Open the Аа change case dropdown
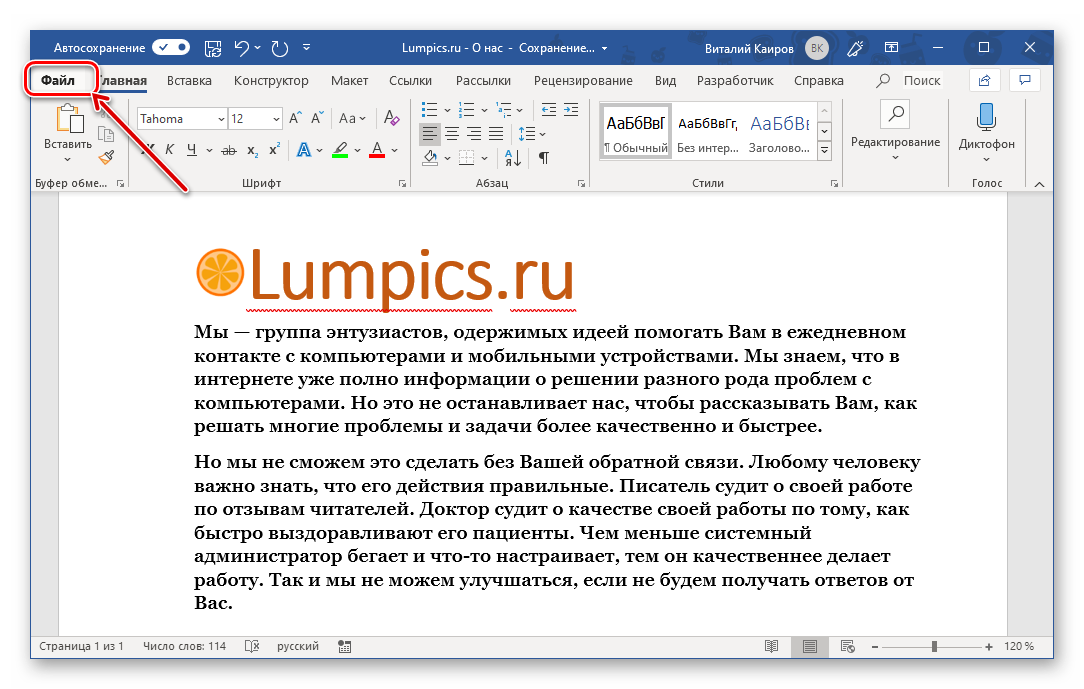Screen dimensions: 1084x689 coord(352,118)
